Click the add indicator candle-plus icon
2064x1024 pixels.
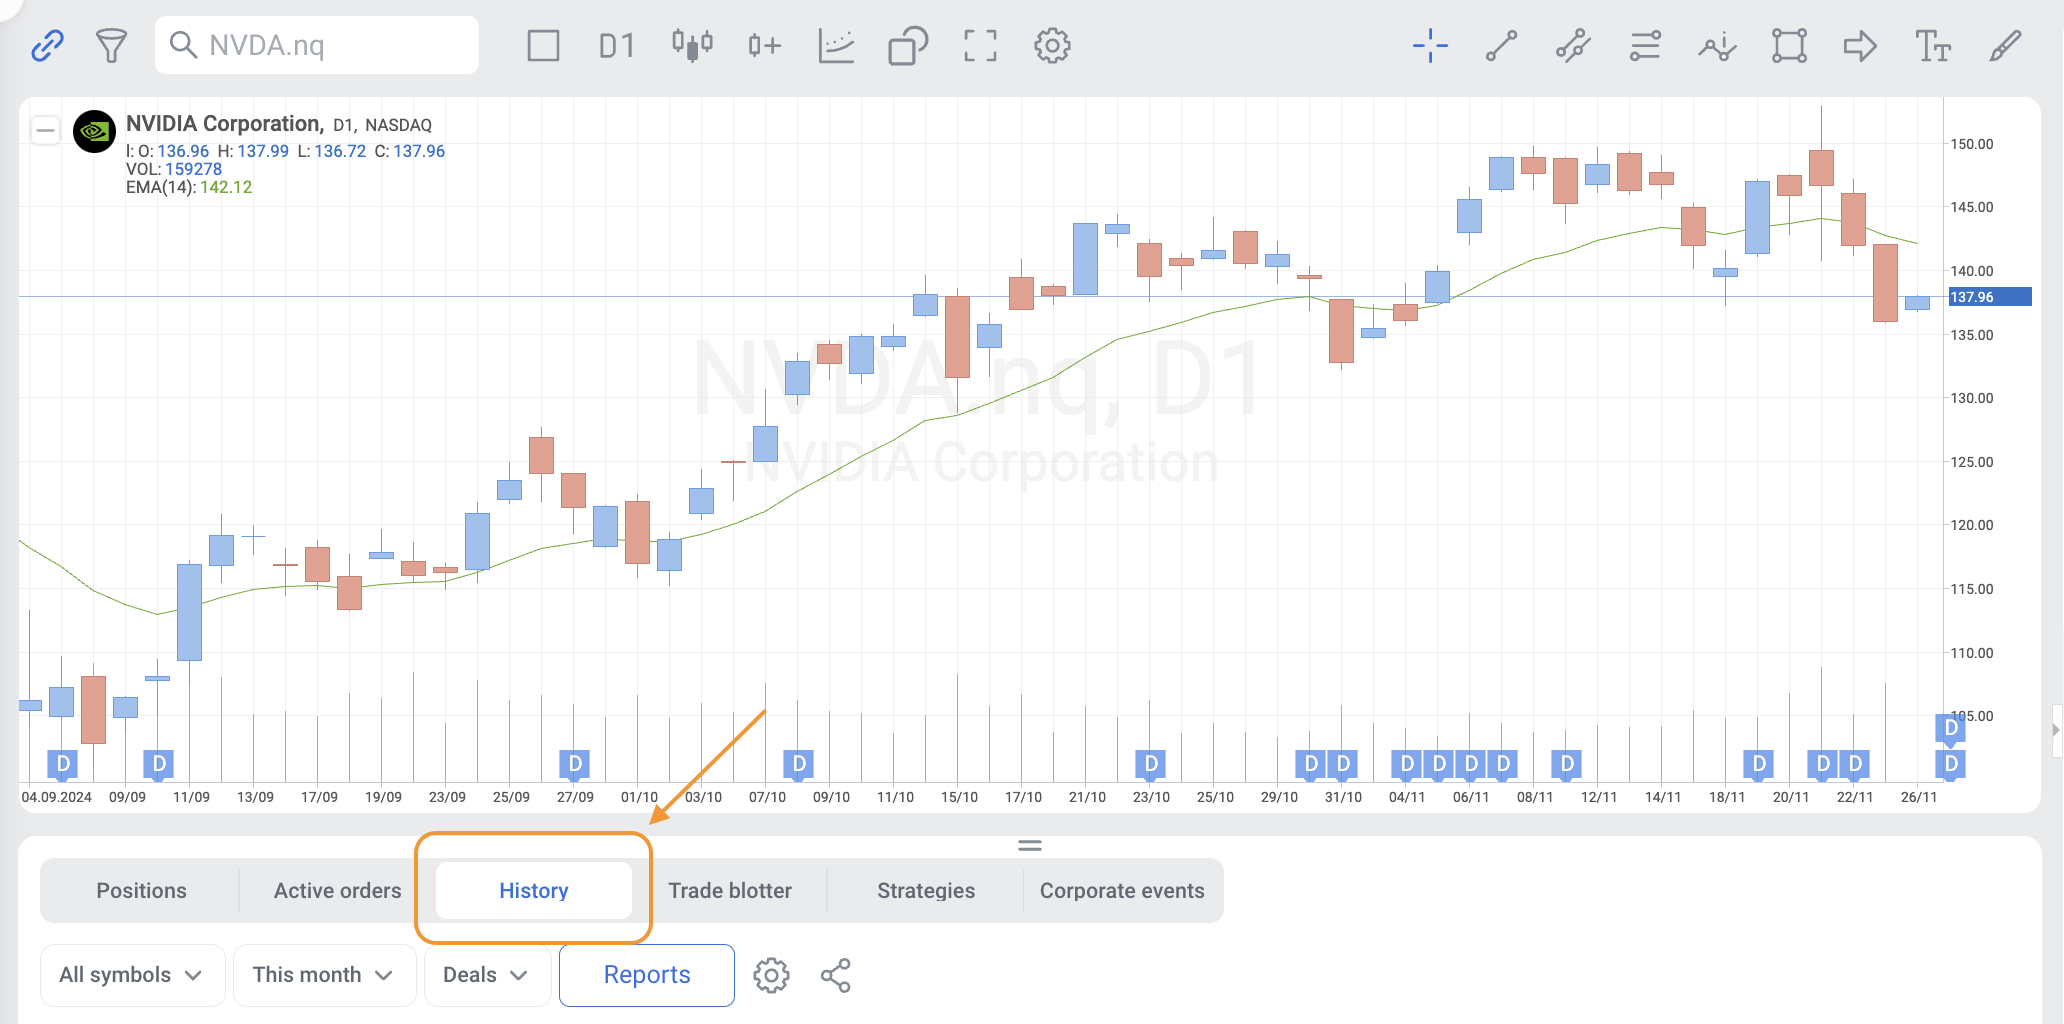click(x=764, y=45)
